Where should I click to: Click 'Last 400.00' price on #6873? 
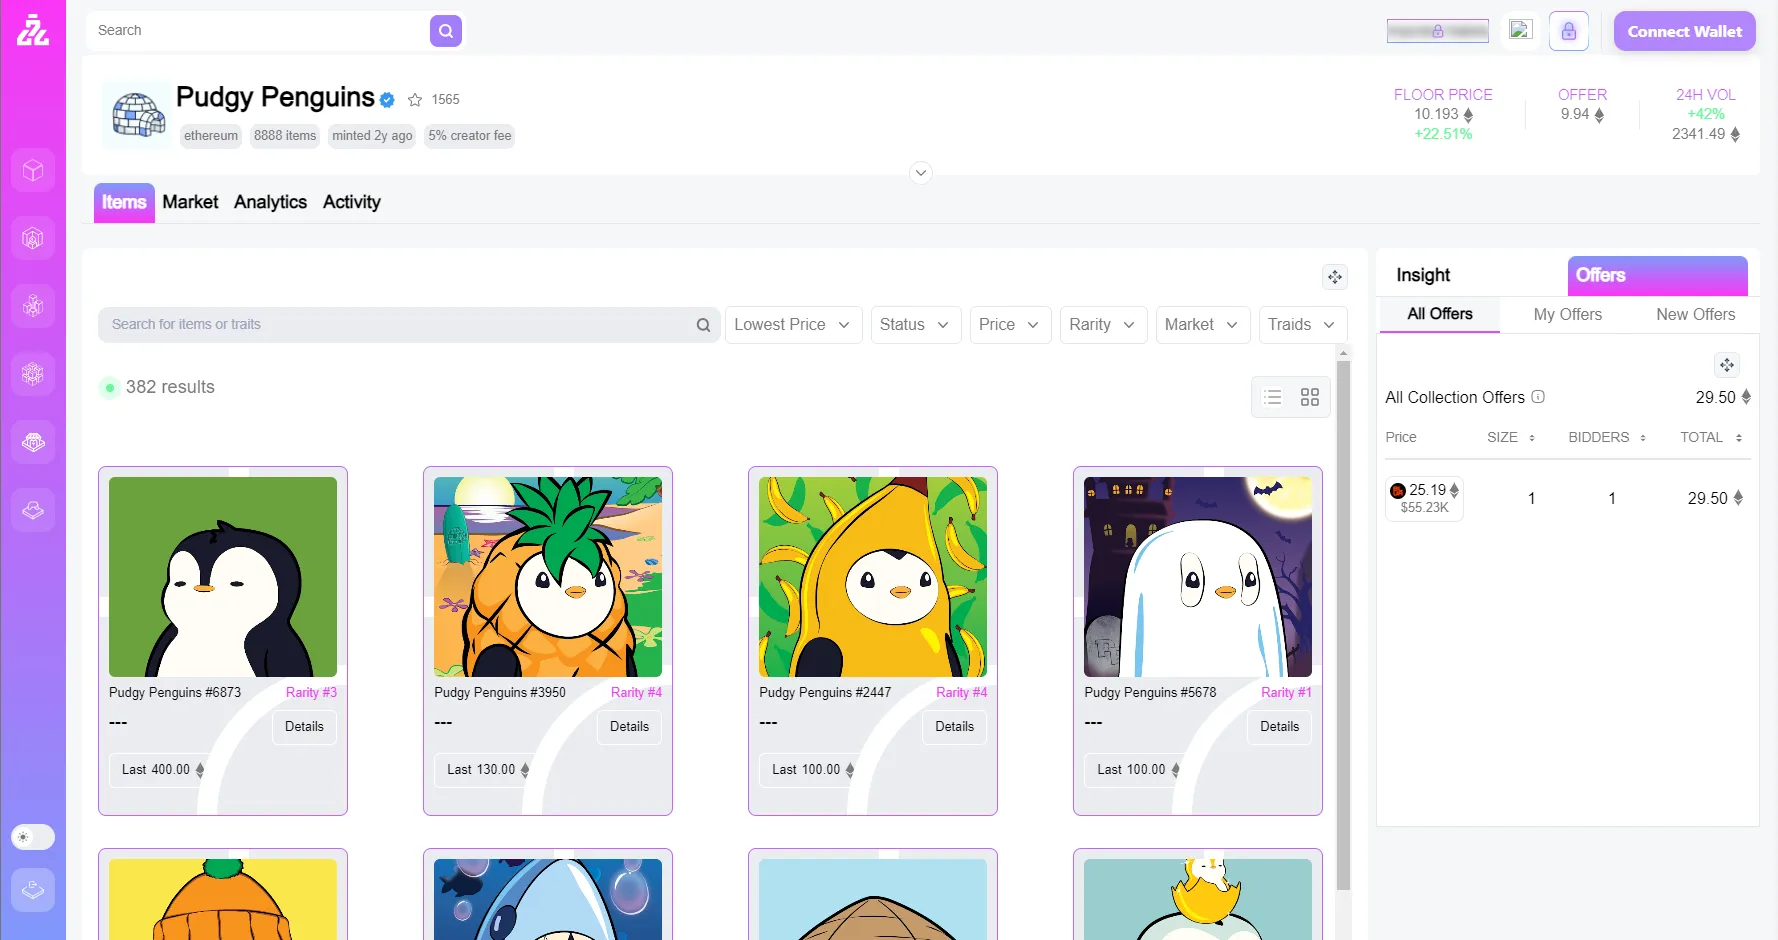(x=159, y=770)
